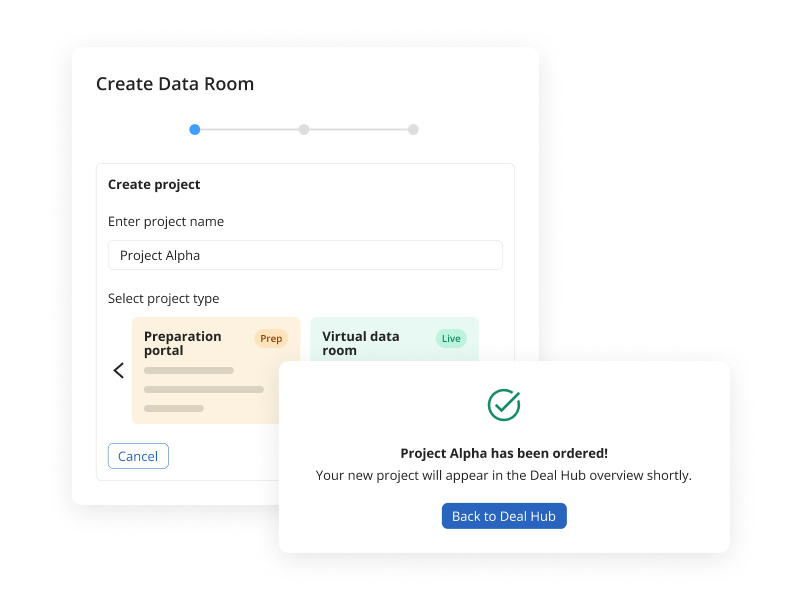Screen dimensions: 801x600
Task: Click the Enter project name label
Action: (166, 222)
